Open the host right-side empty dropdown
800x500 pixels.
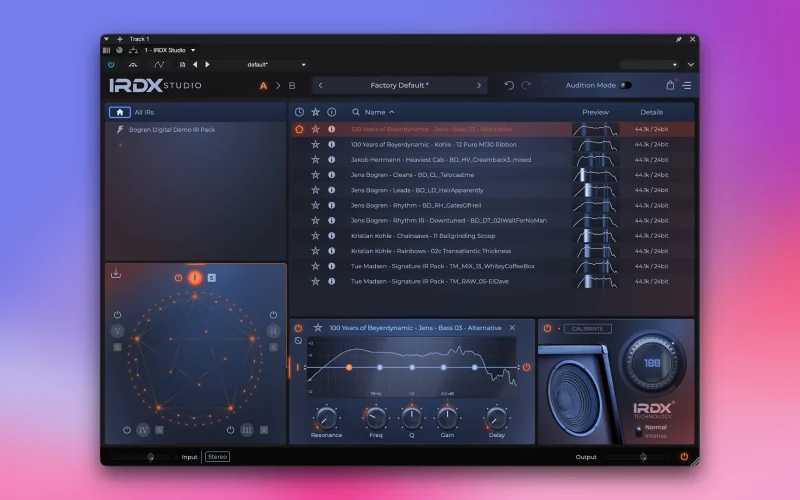click(649, 65)
